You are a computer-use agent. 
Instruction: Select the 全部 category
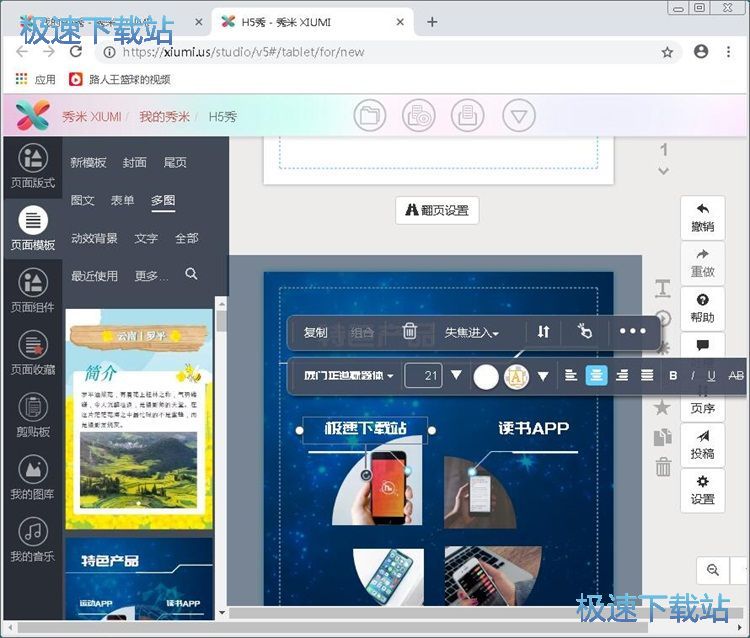click(187, 238)
